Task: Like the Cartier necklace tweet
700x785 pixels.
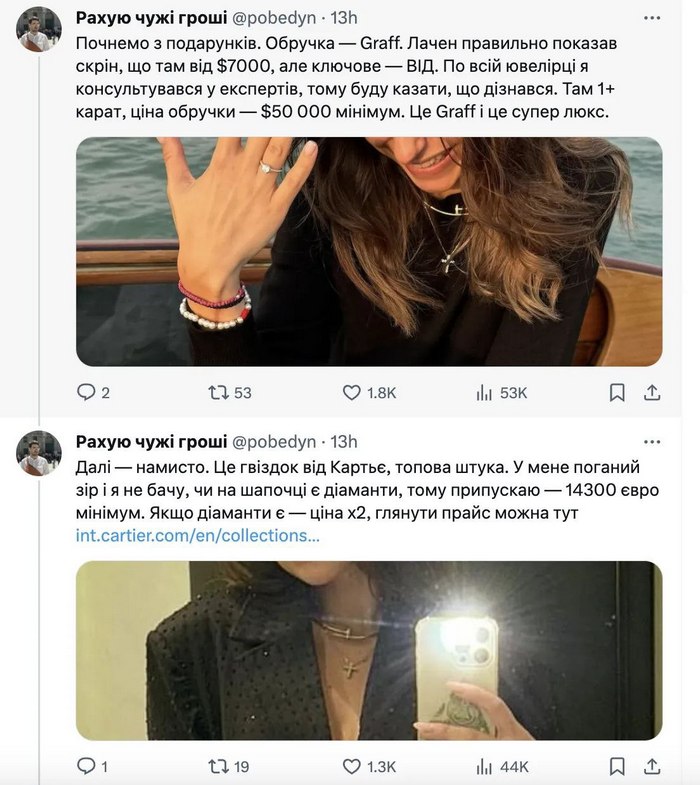Action: pyautogui.click(x=352, y=767)
